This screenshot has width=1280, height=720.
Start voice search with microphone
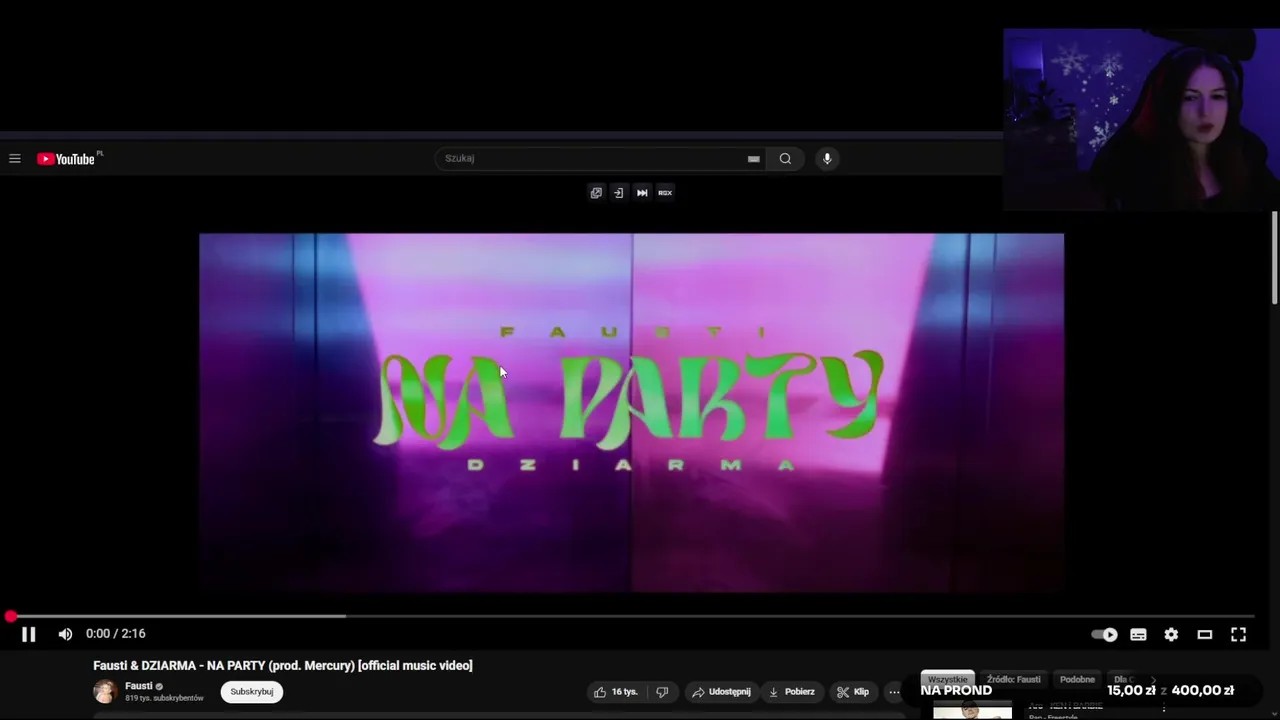click(827, 158)
